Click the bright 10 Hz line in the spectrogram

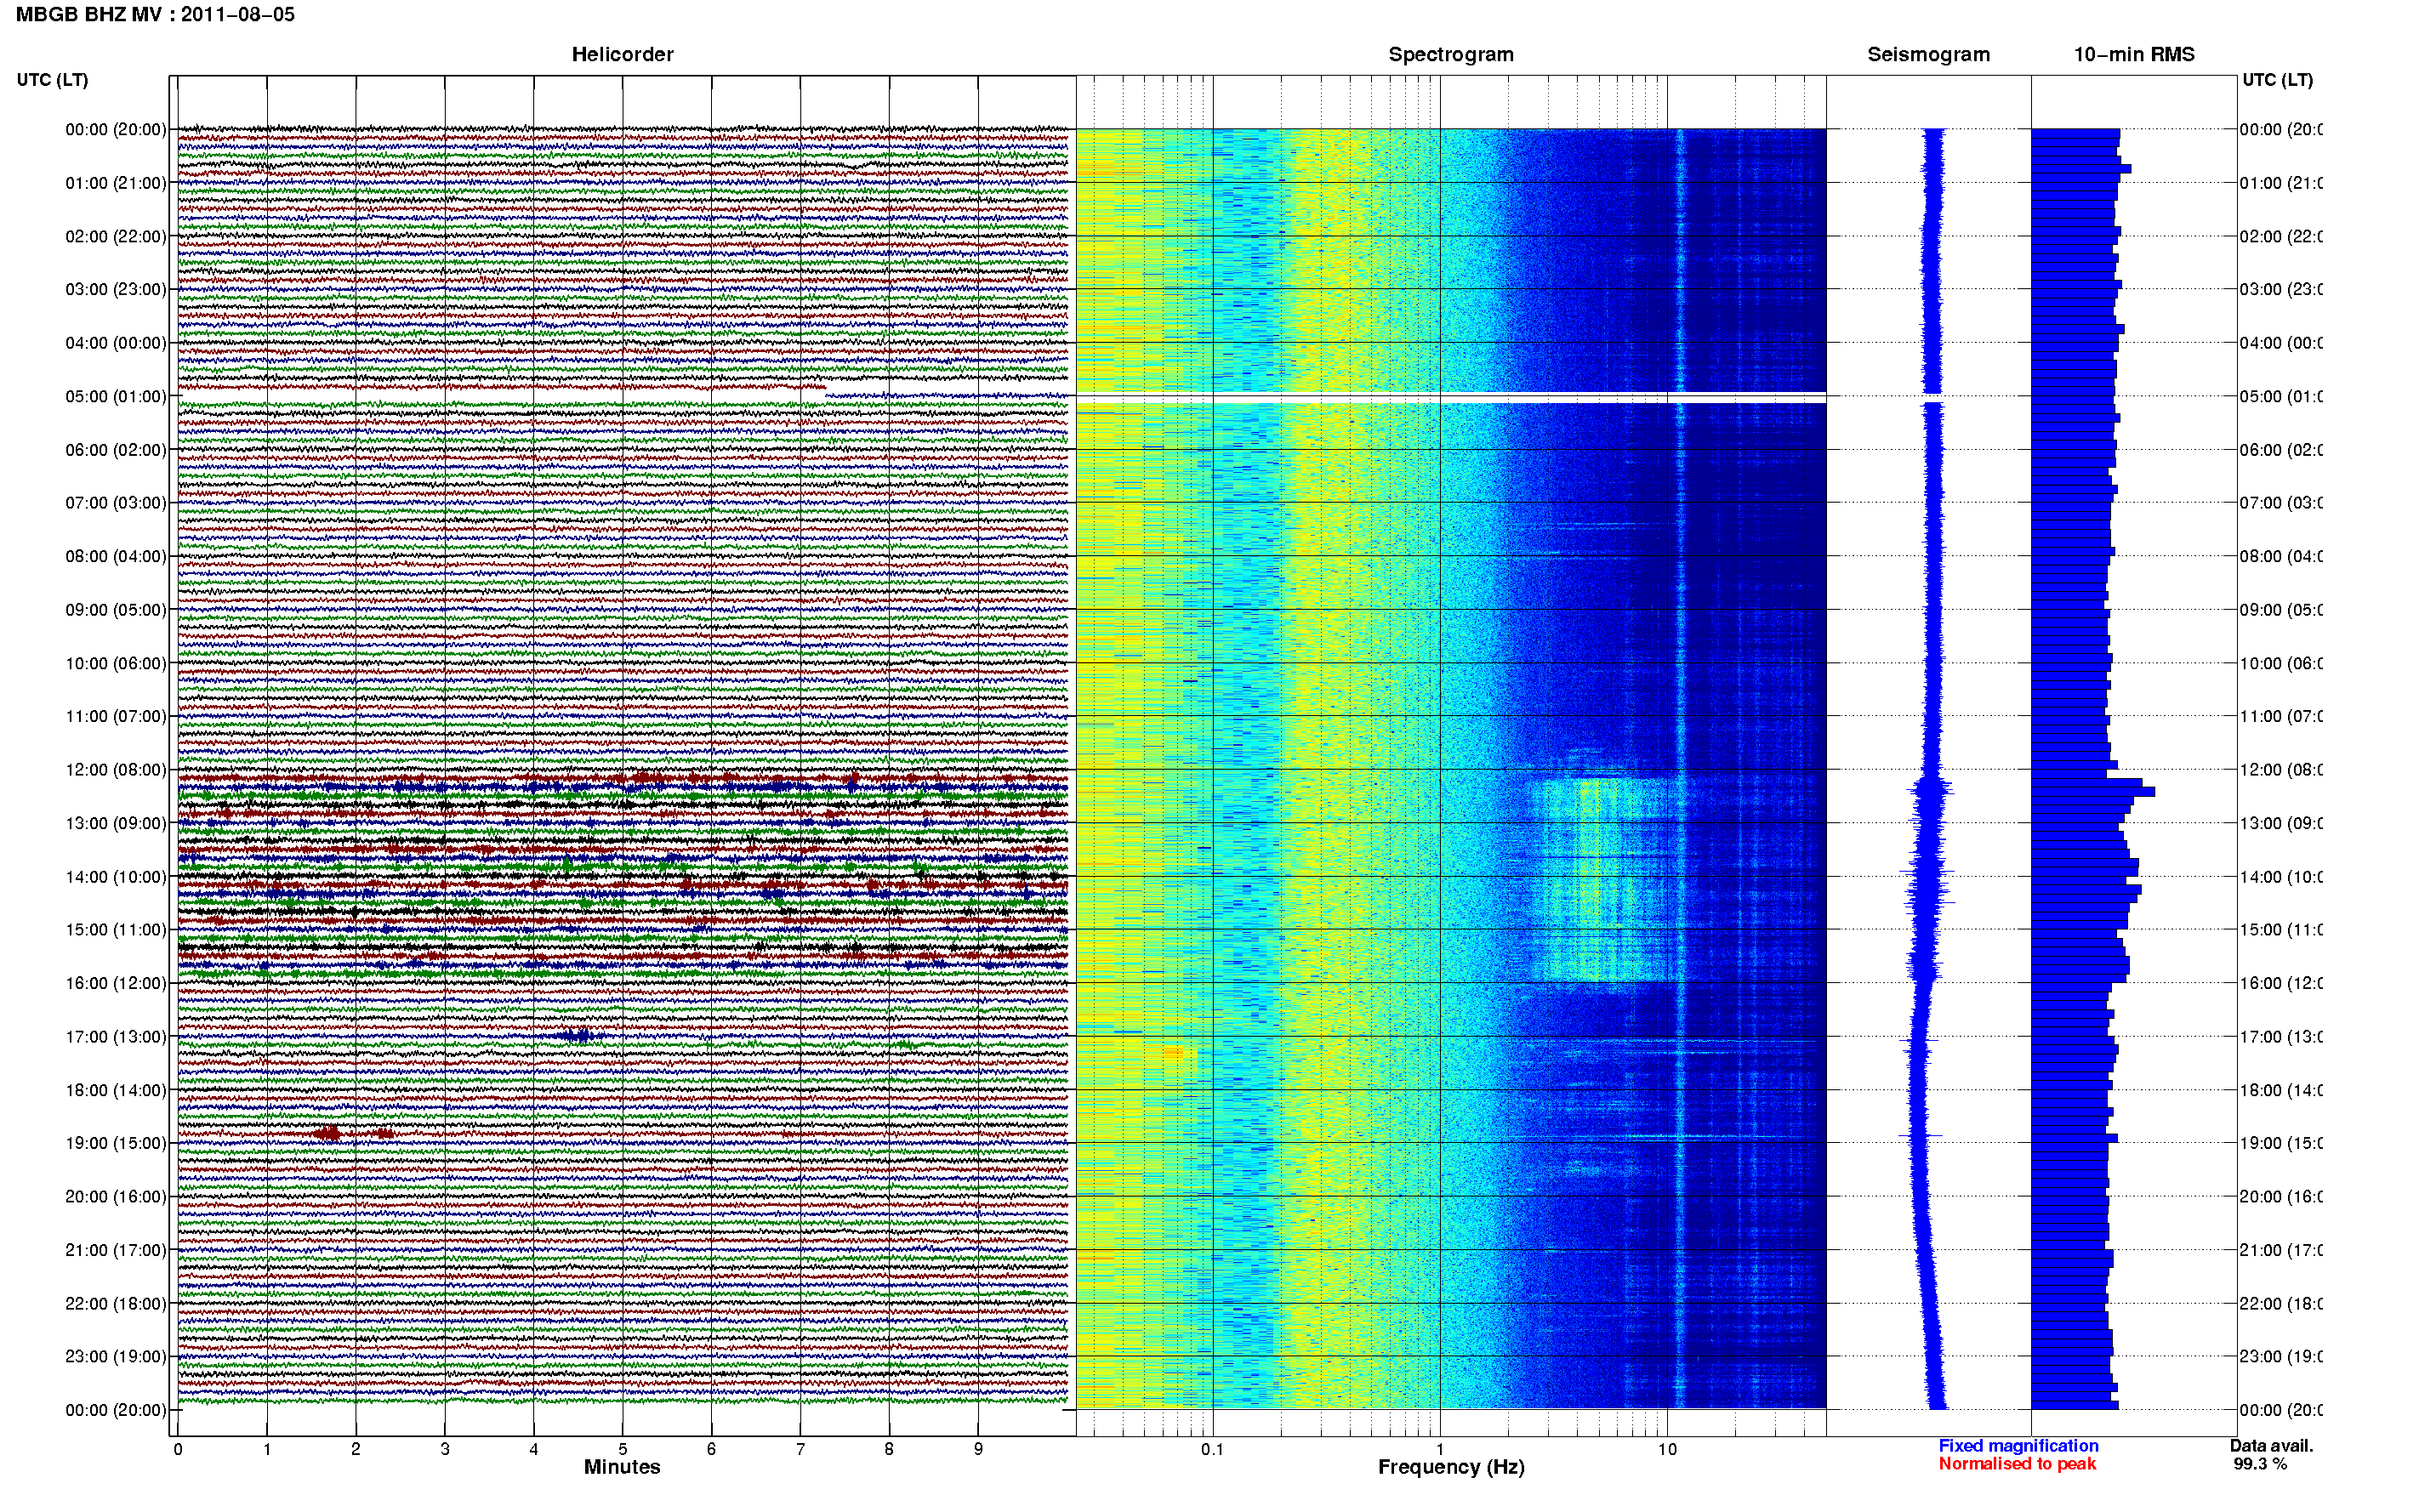click(1680, 768)
